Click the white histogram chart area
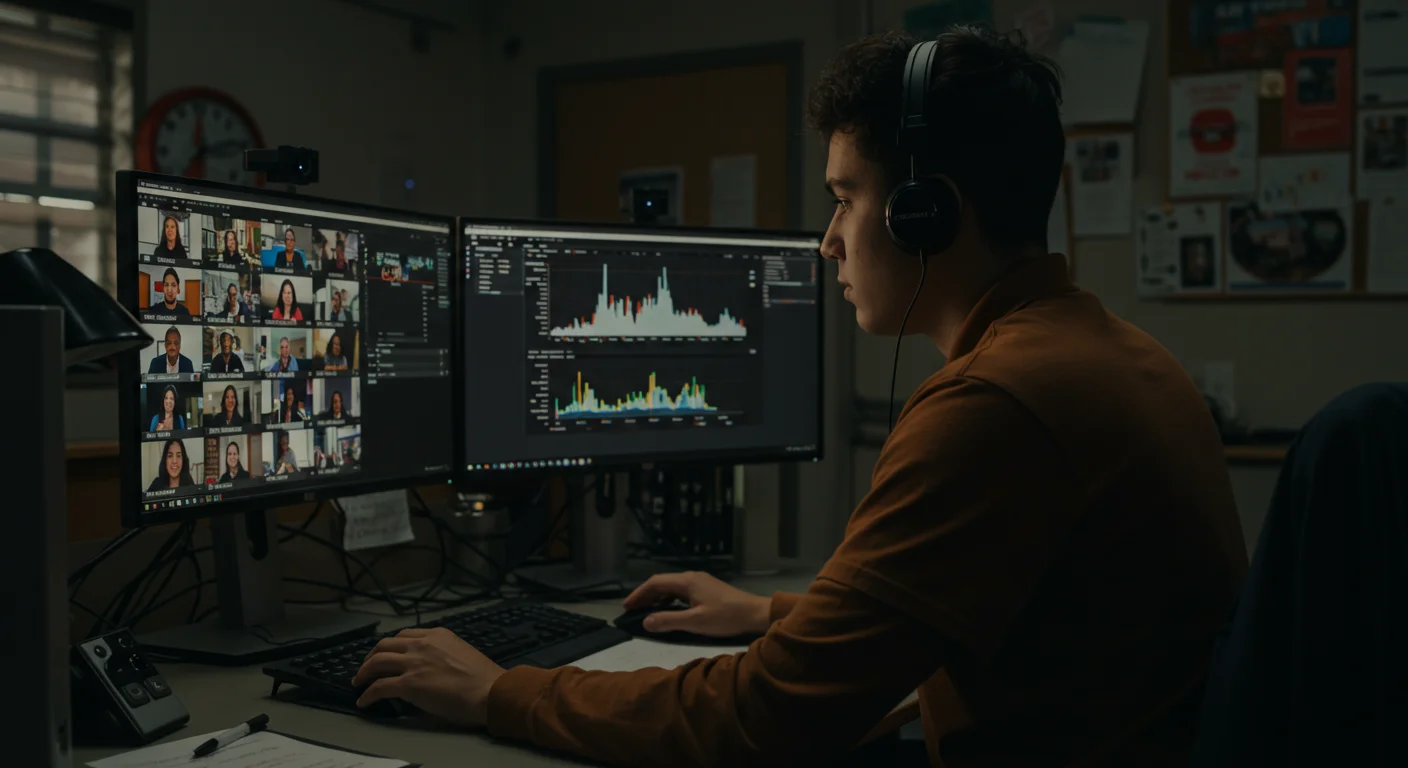 point(649,299)
